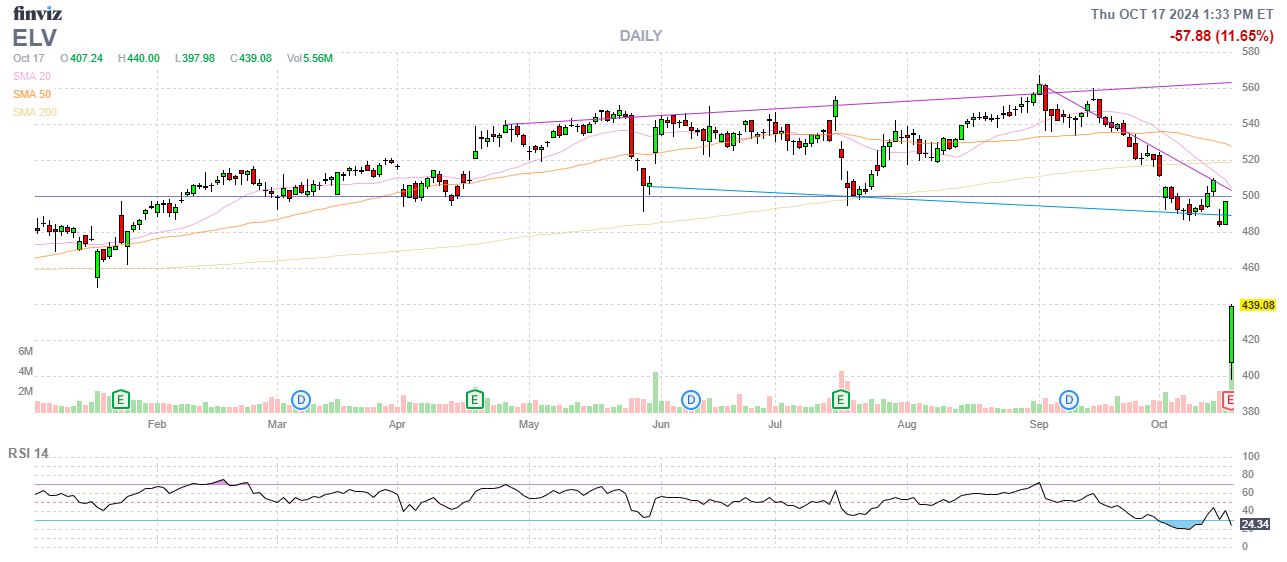
Task: Click the latest tall green candlestick
Action: pyautogui.click(x=1230, y=340)
